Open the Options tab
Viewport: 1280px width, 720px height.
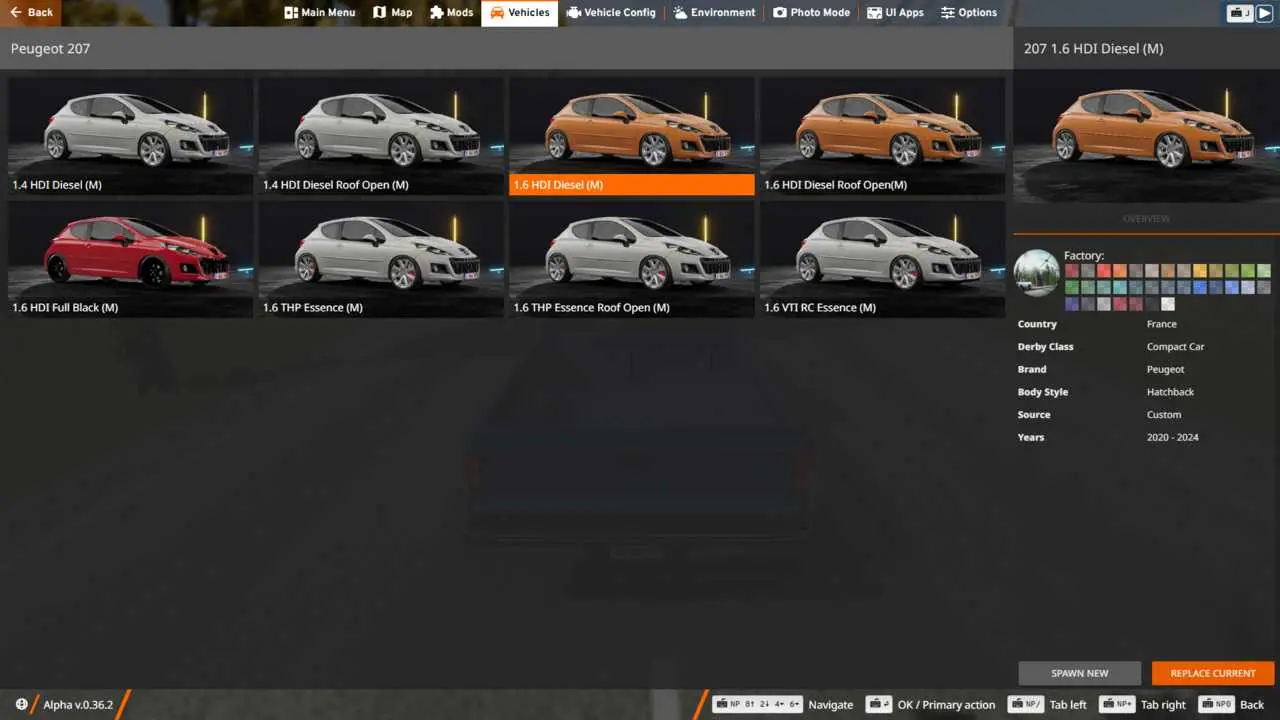(969, 13)
